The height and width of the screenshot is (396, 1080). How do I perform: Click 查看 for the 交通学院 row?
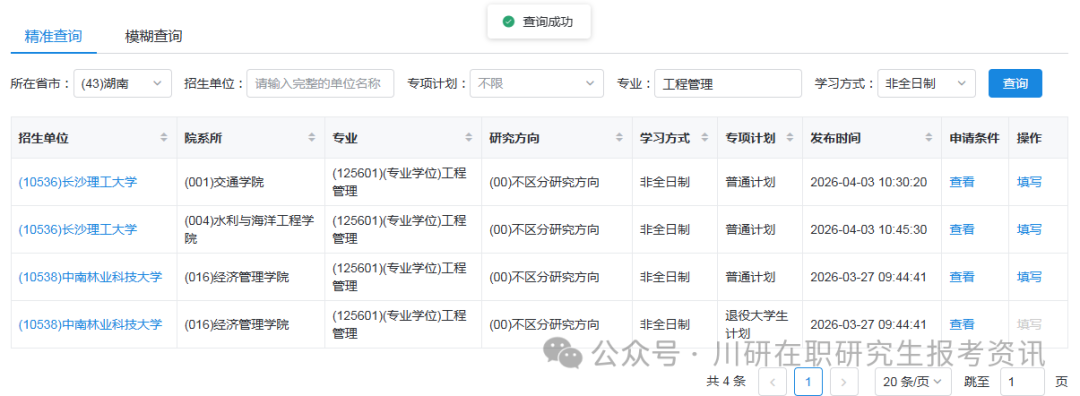pos(962,182)
